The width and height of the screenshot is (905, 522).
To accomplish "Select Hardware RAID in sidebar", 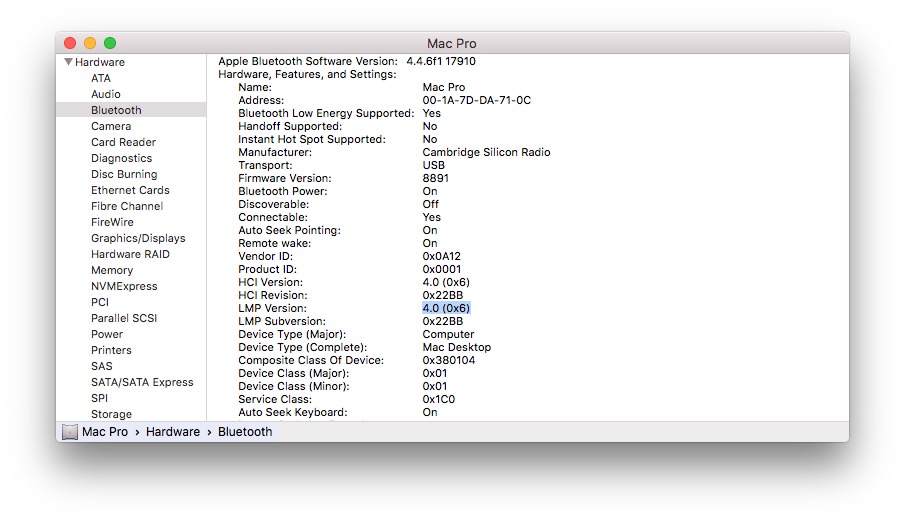I will [x=130, y=254].
